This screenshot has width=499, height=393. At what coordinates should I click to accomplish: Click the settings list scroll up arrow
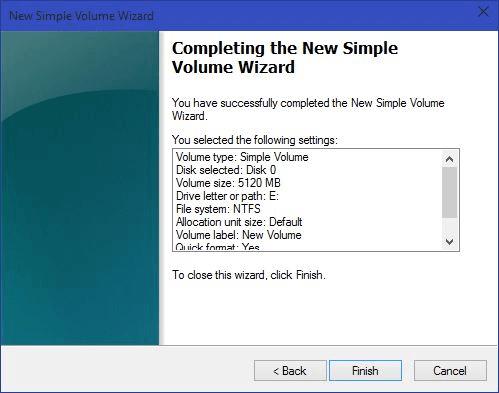click(x=449, y=159)
